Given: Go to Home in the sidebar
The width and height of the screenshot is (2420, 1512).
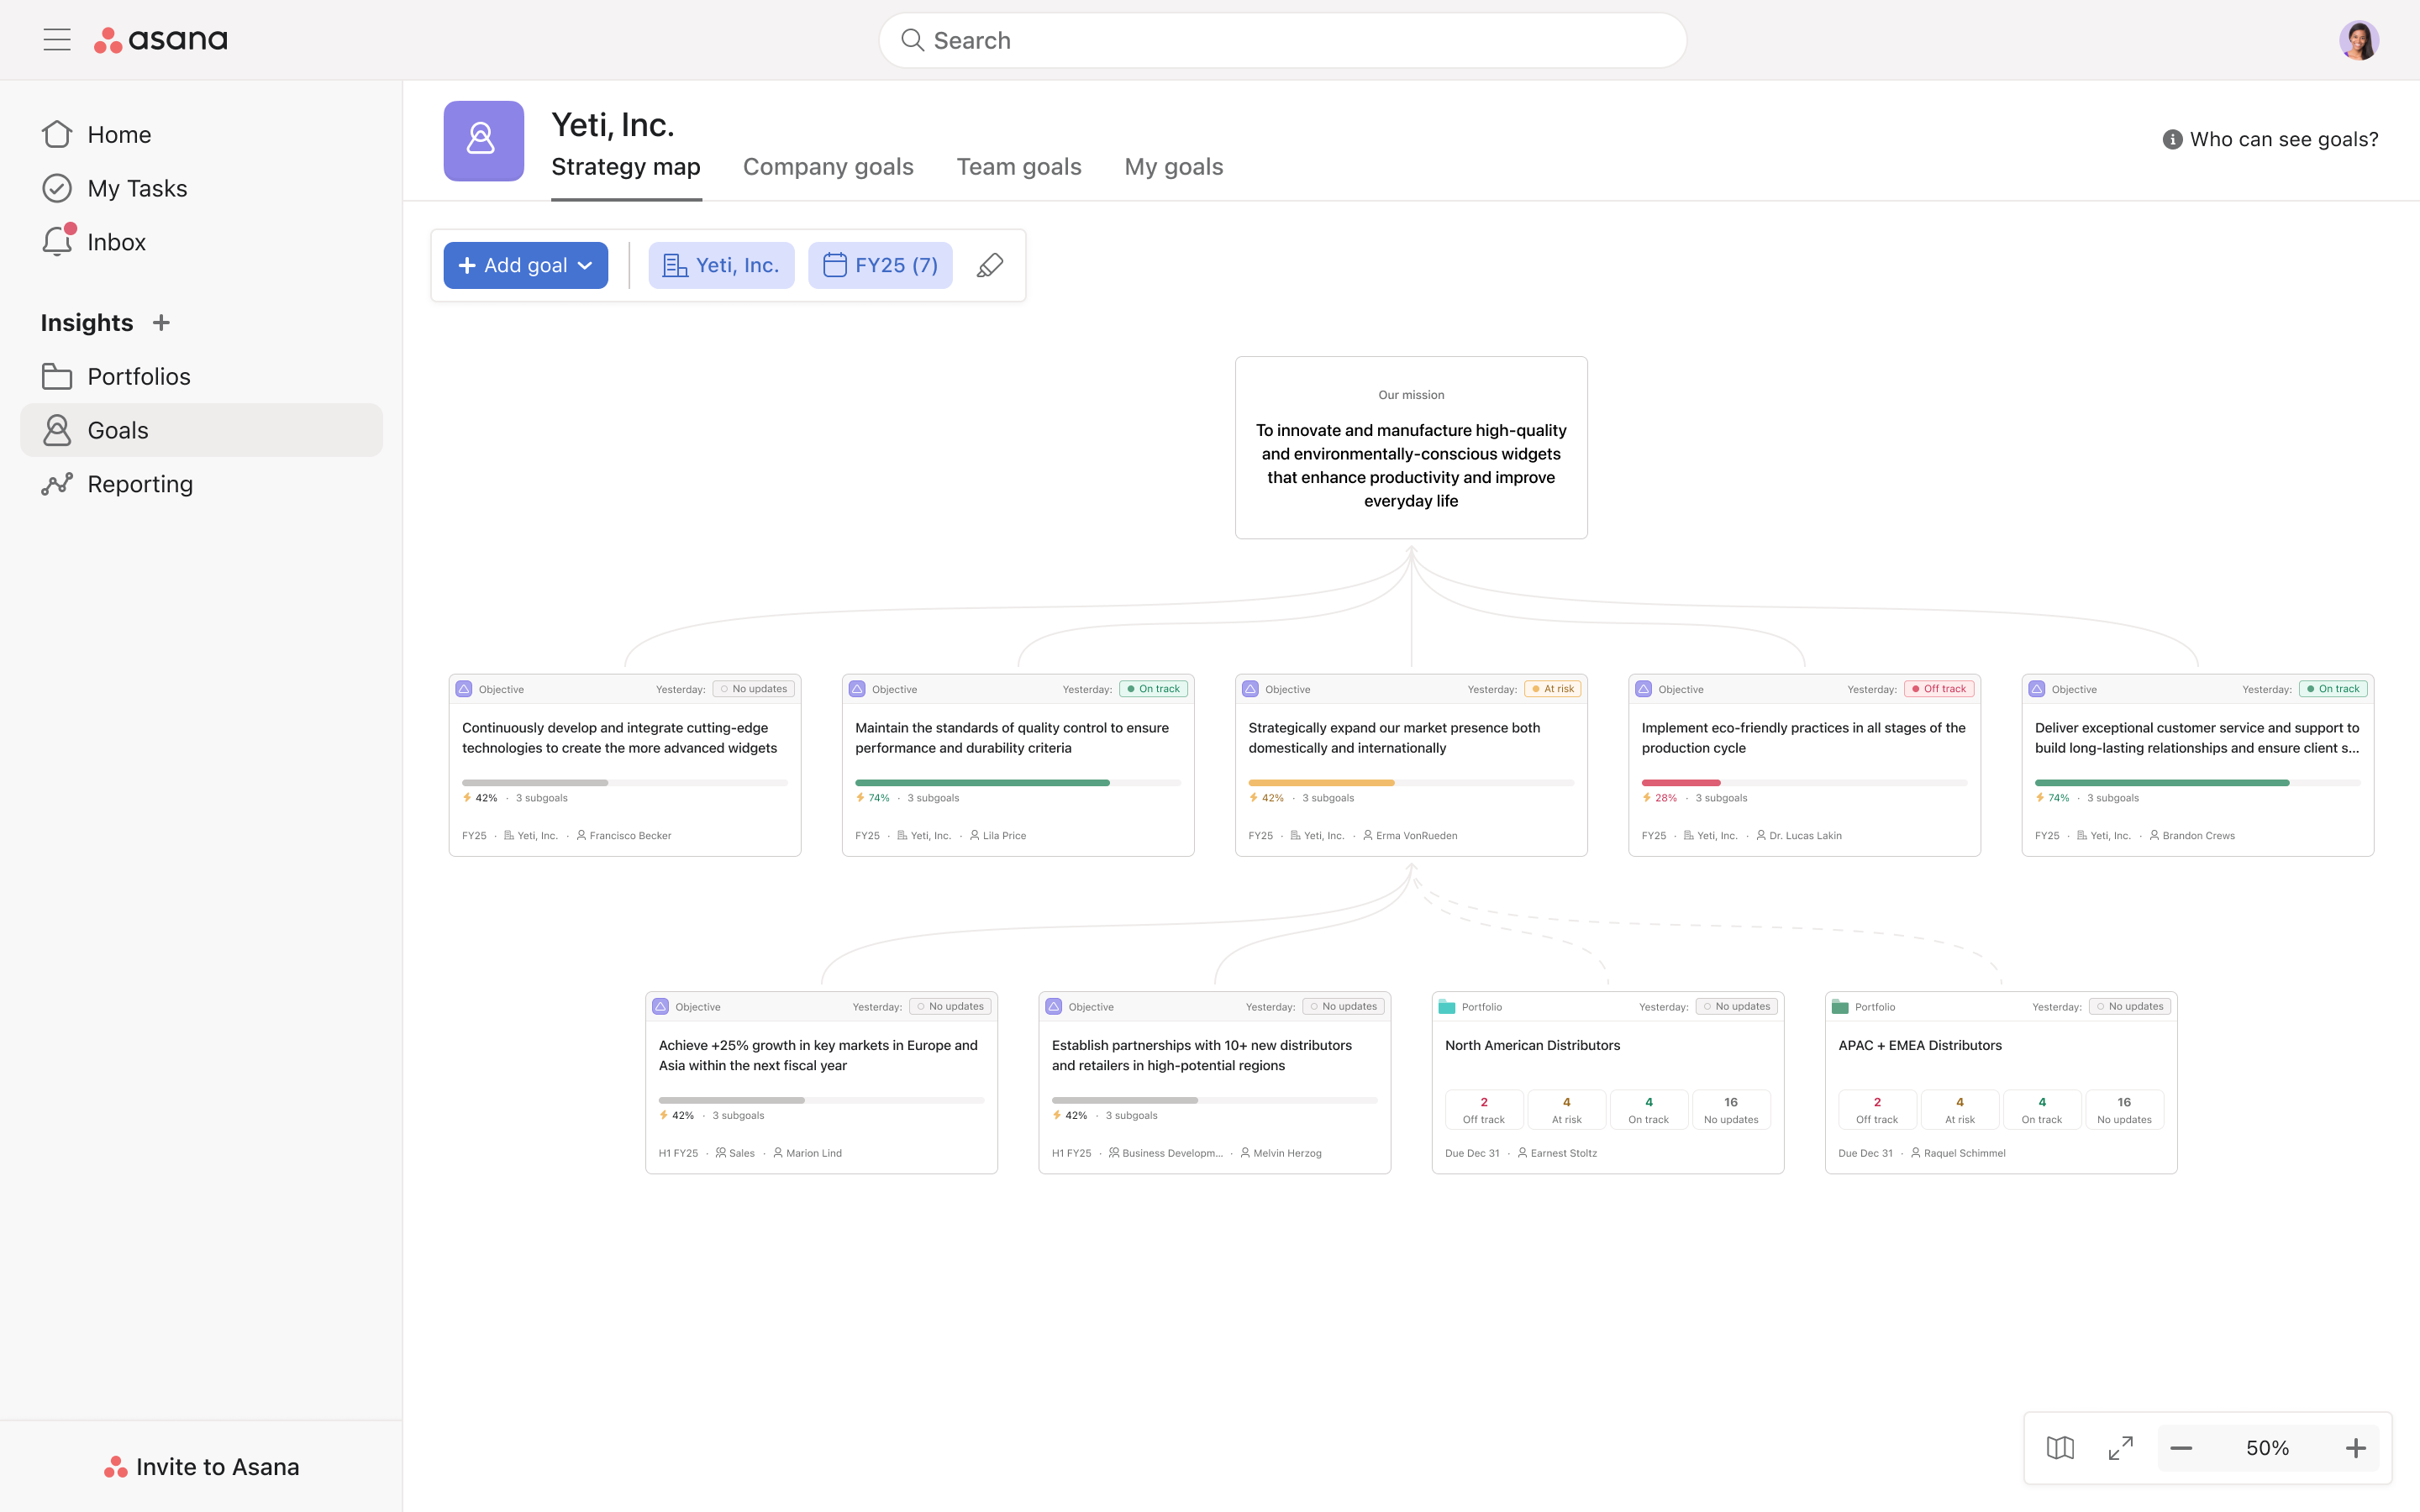Looking at the screenshot, I should tap(201, 135).
